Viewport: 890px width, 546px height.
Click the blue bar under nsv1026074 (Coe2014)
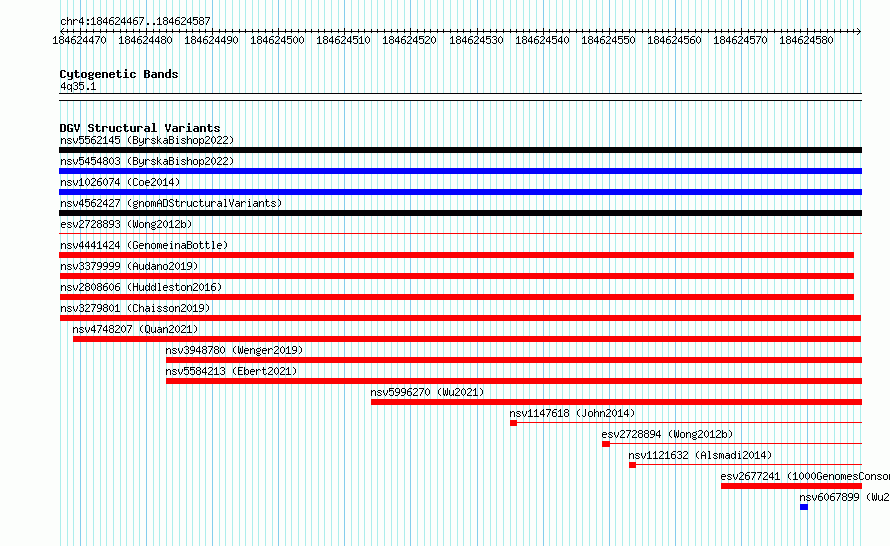(x=460, y=192)
